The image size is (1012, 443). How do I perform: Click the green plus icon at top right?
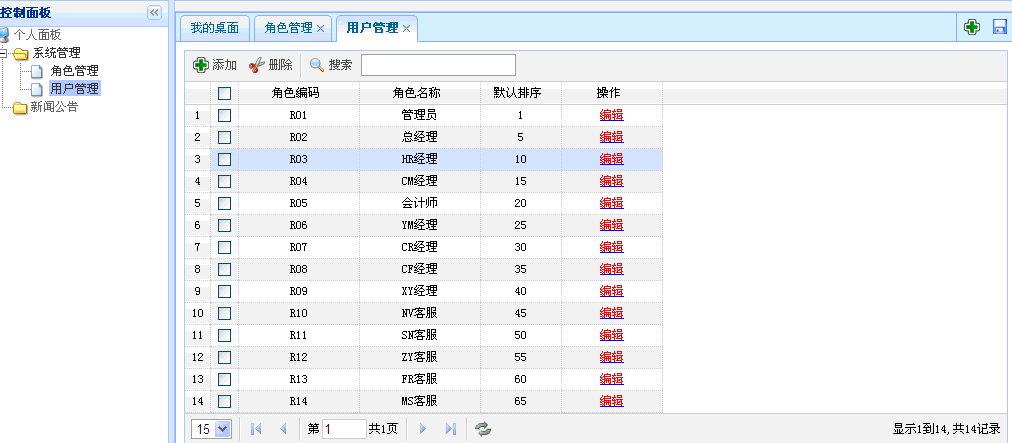click(971, 26)
